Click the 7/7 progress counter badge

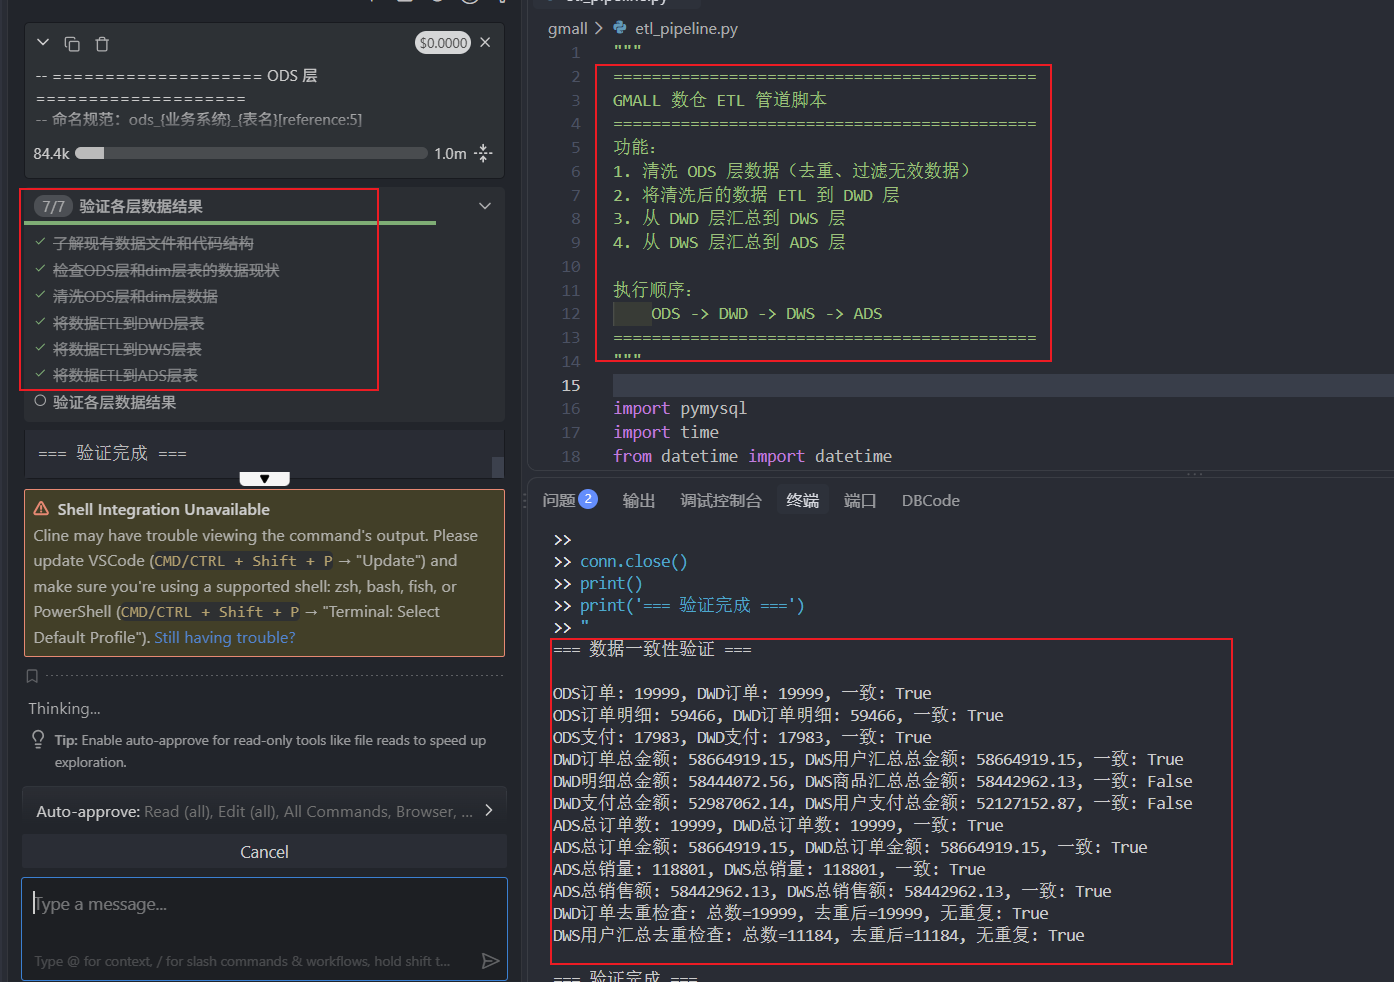[53, 206]
